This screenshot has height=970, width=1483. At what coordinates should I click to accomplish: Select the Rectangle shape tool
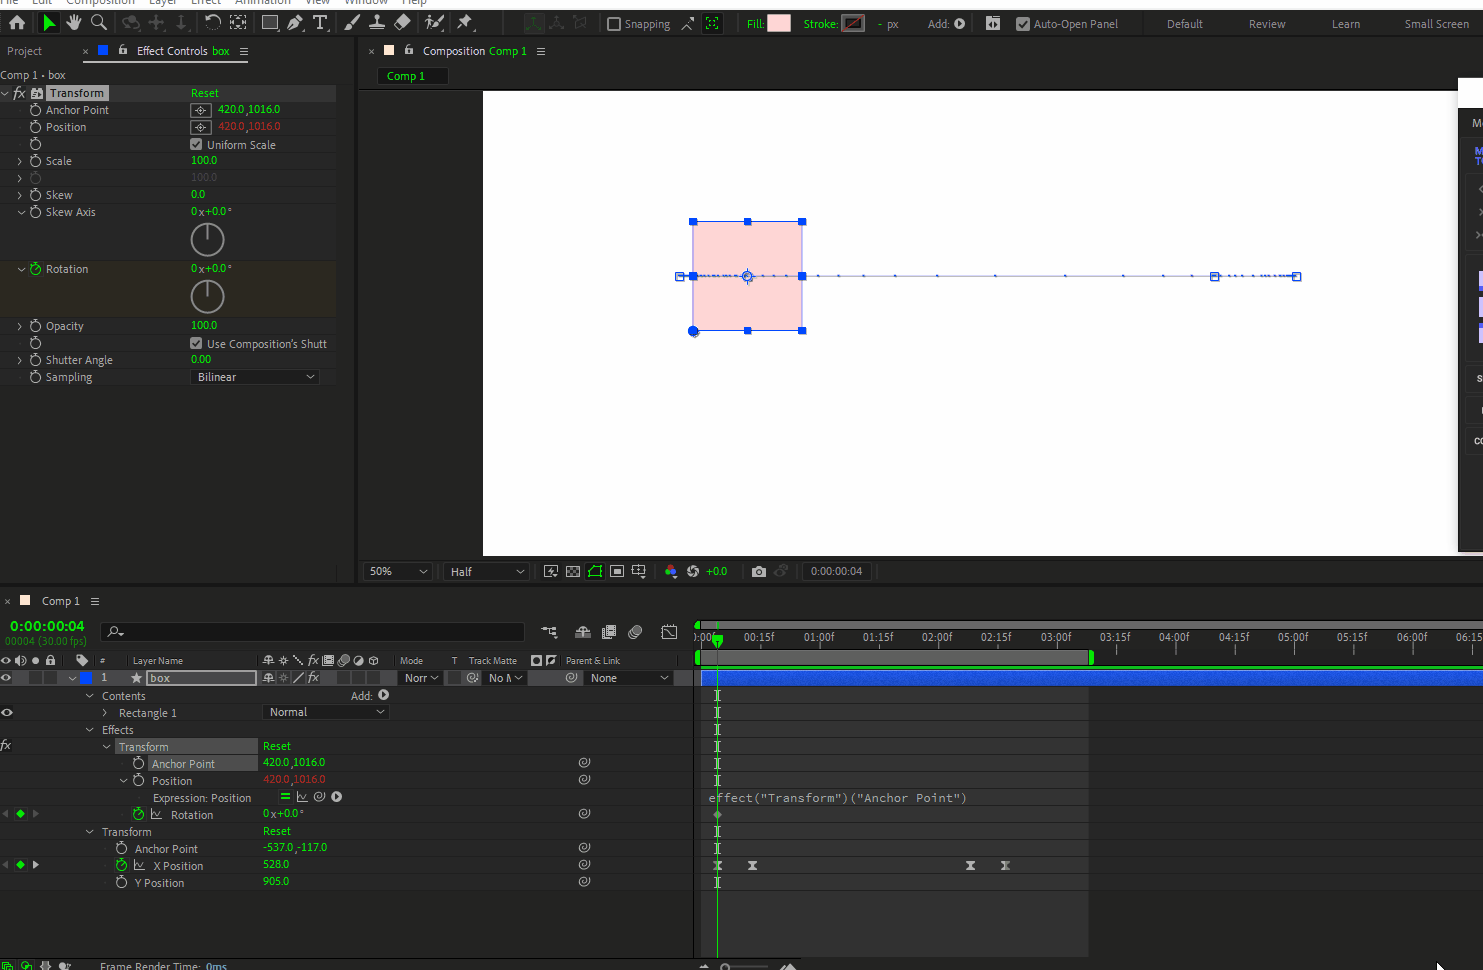270,22
